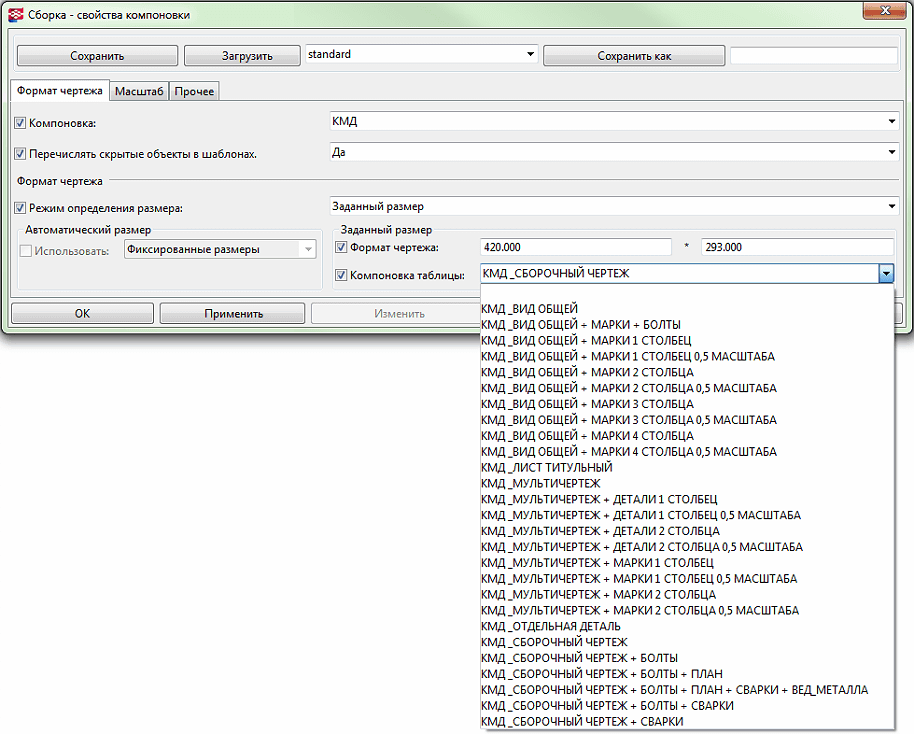The image size is (914, 734).
Task: Edit the drawing height field 293.000
Action: click(x=797, y=247)
